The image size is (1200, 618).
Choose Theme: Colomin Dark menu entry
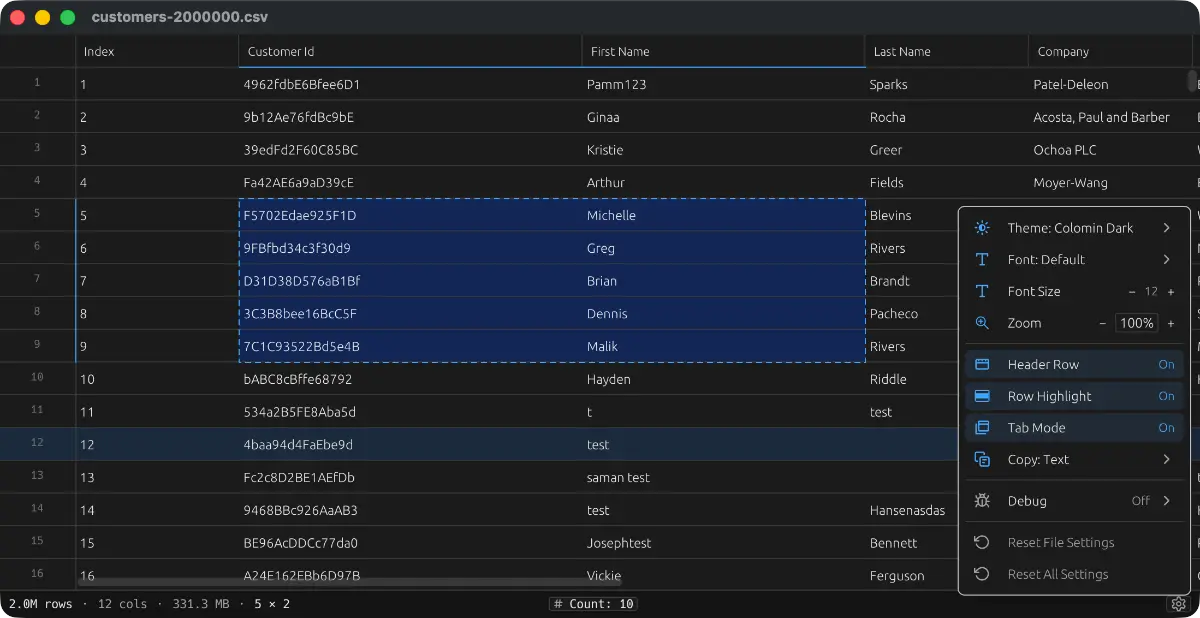point(1075,228)
